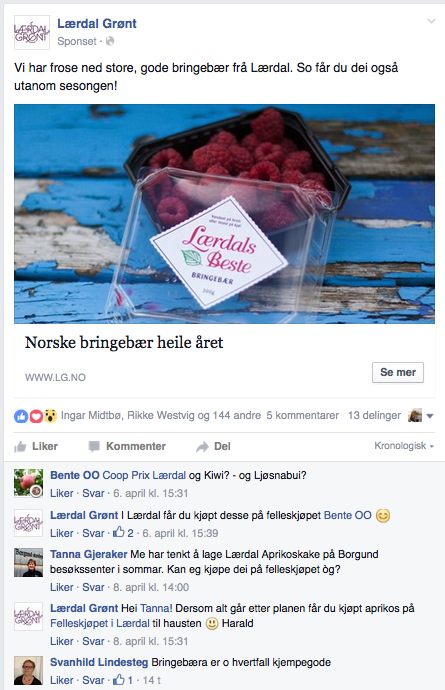Open the 13 delinger link
The image size is (445, 690).
[x=374, y=415]
